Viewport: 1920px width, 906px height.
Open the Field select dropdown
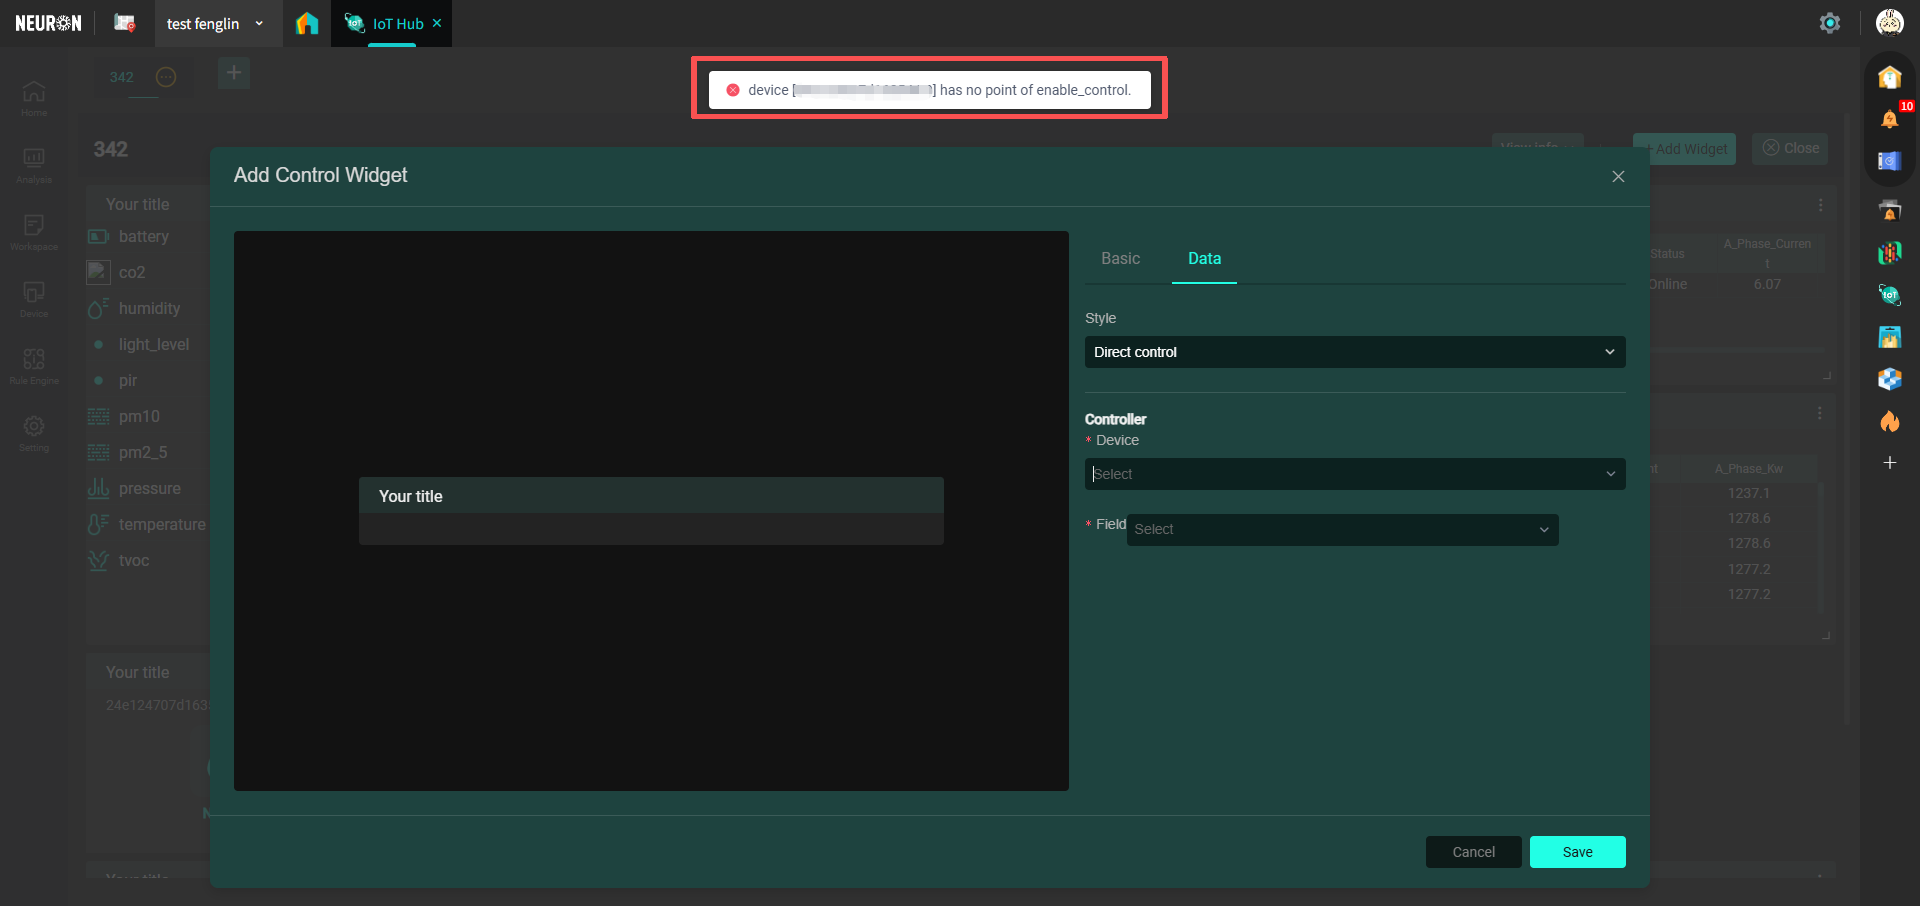pos(1341,530)
